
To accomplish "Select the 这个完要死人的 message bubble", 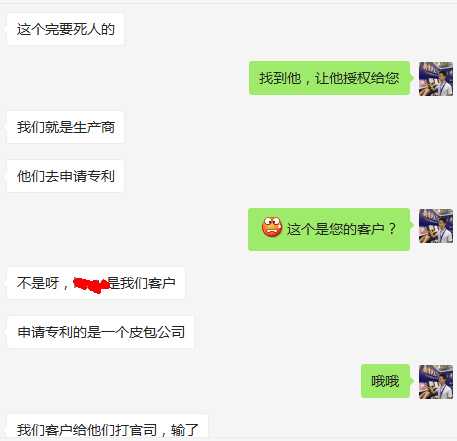I will pyautogui.click(x=65, y=29).
